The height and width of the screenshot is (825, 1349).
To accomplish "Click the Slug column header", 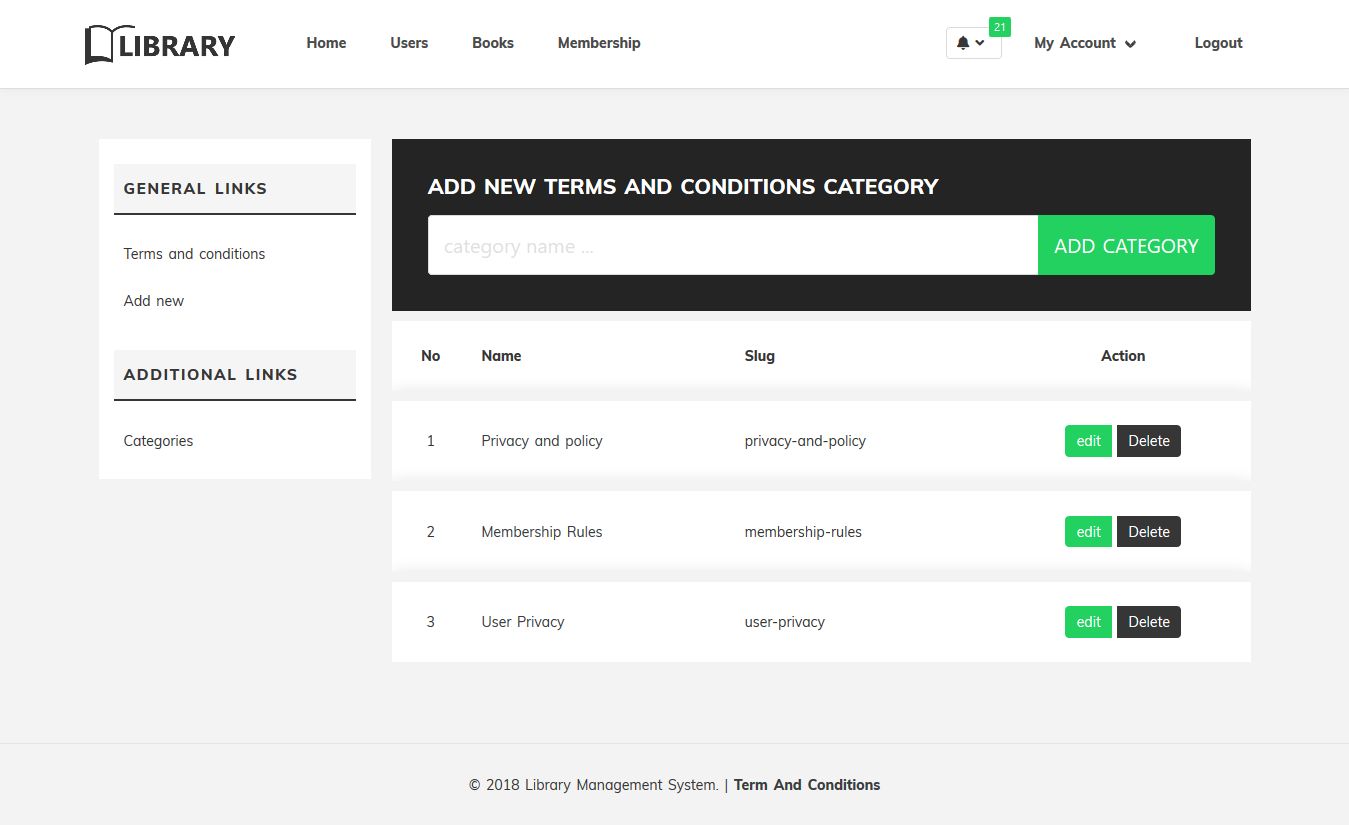I will coord(760,356).
